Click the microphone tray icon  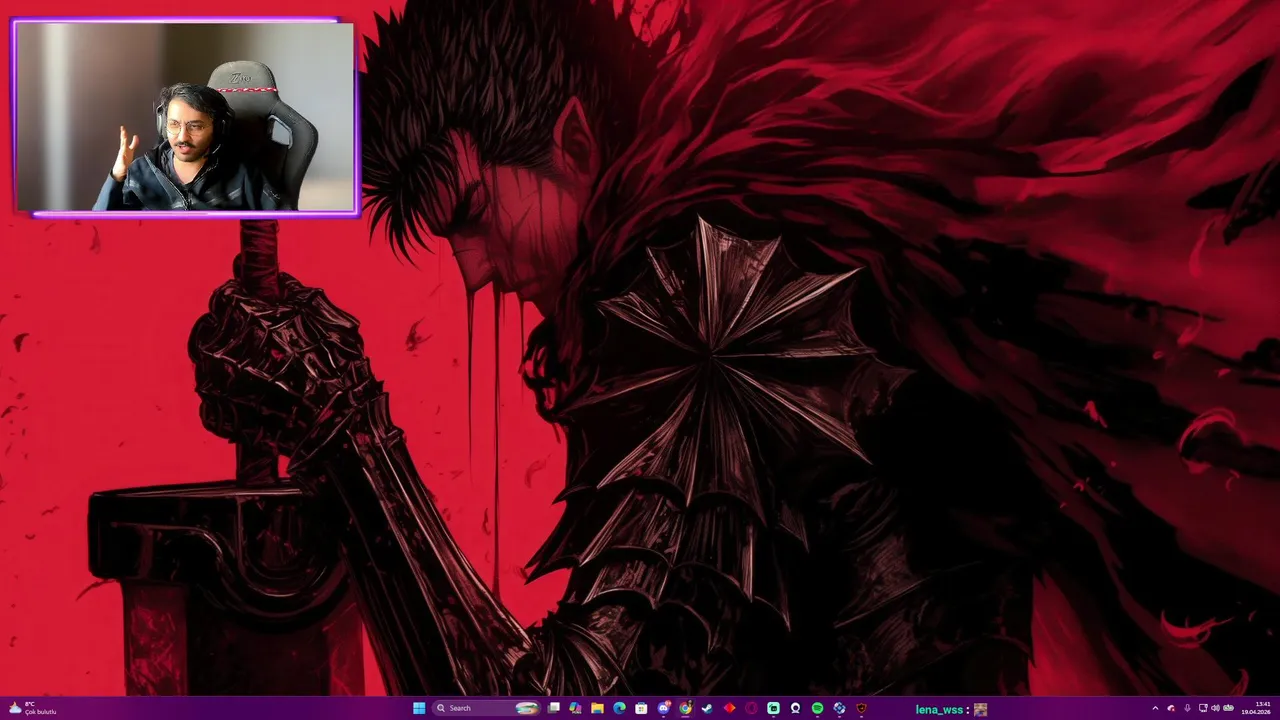(1187, 708)
